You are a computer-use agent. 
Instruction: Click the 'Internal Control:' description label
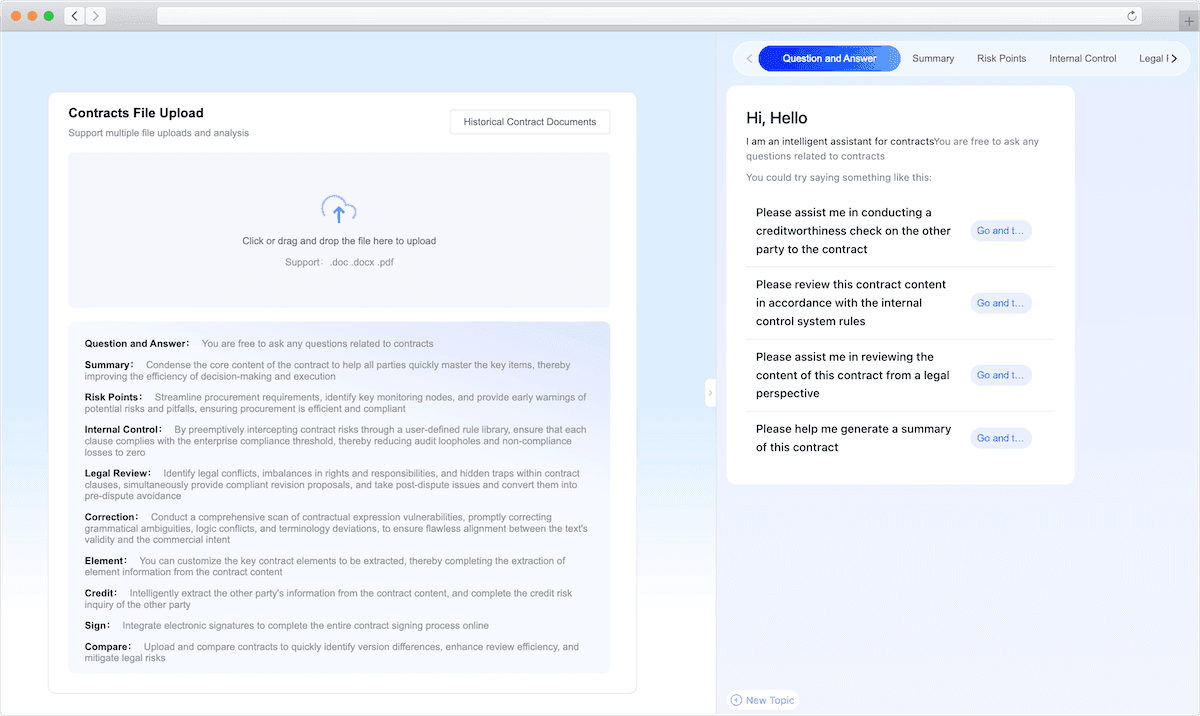tap(124, 430)
